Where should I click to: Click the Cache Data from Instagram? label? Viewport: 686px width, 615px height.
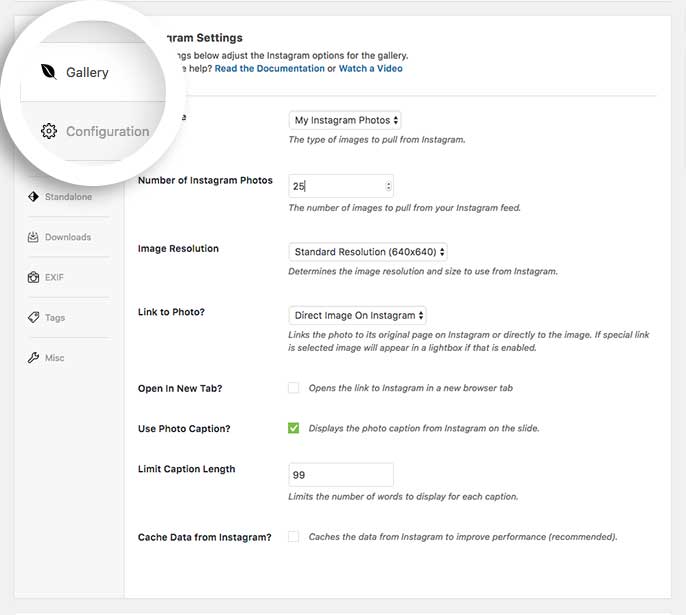(205, 537)
